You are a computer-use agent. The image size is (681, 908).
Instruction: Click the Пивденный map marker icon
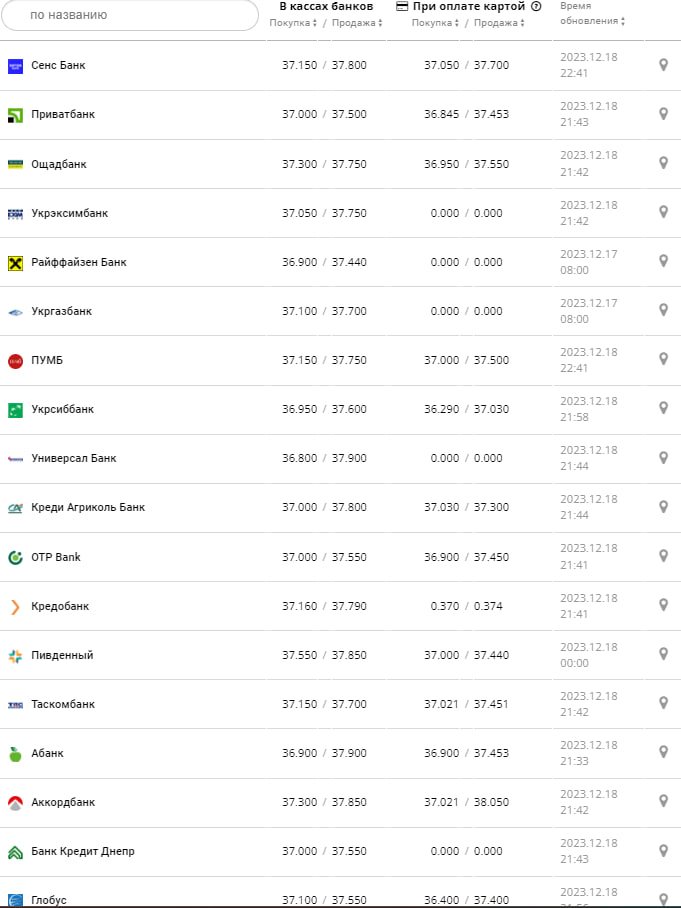pos(663,655)
